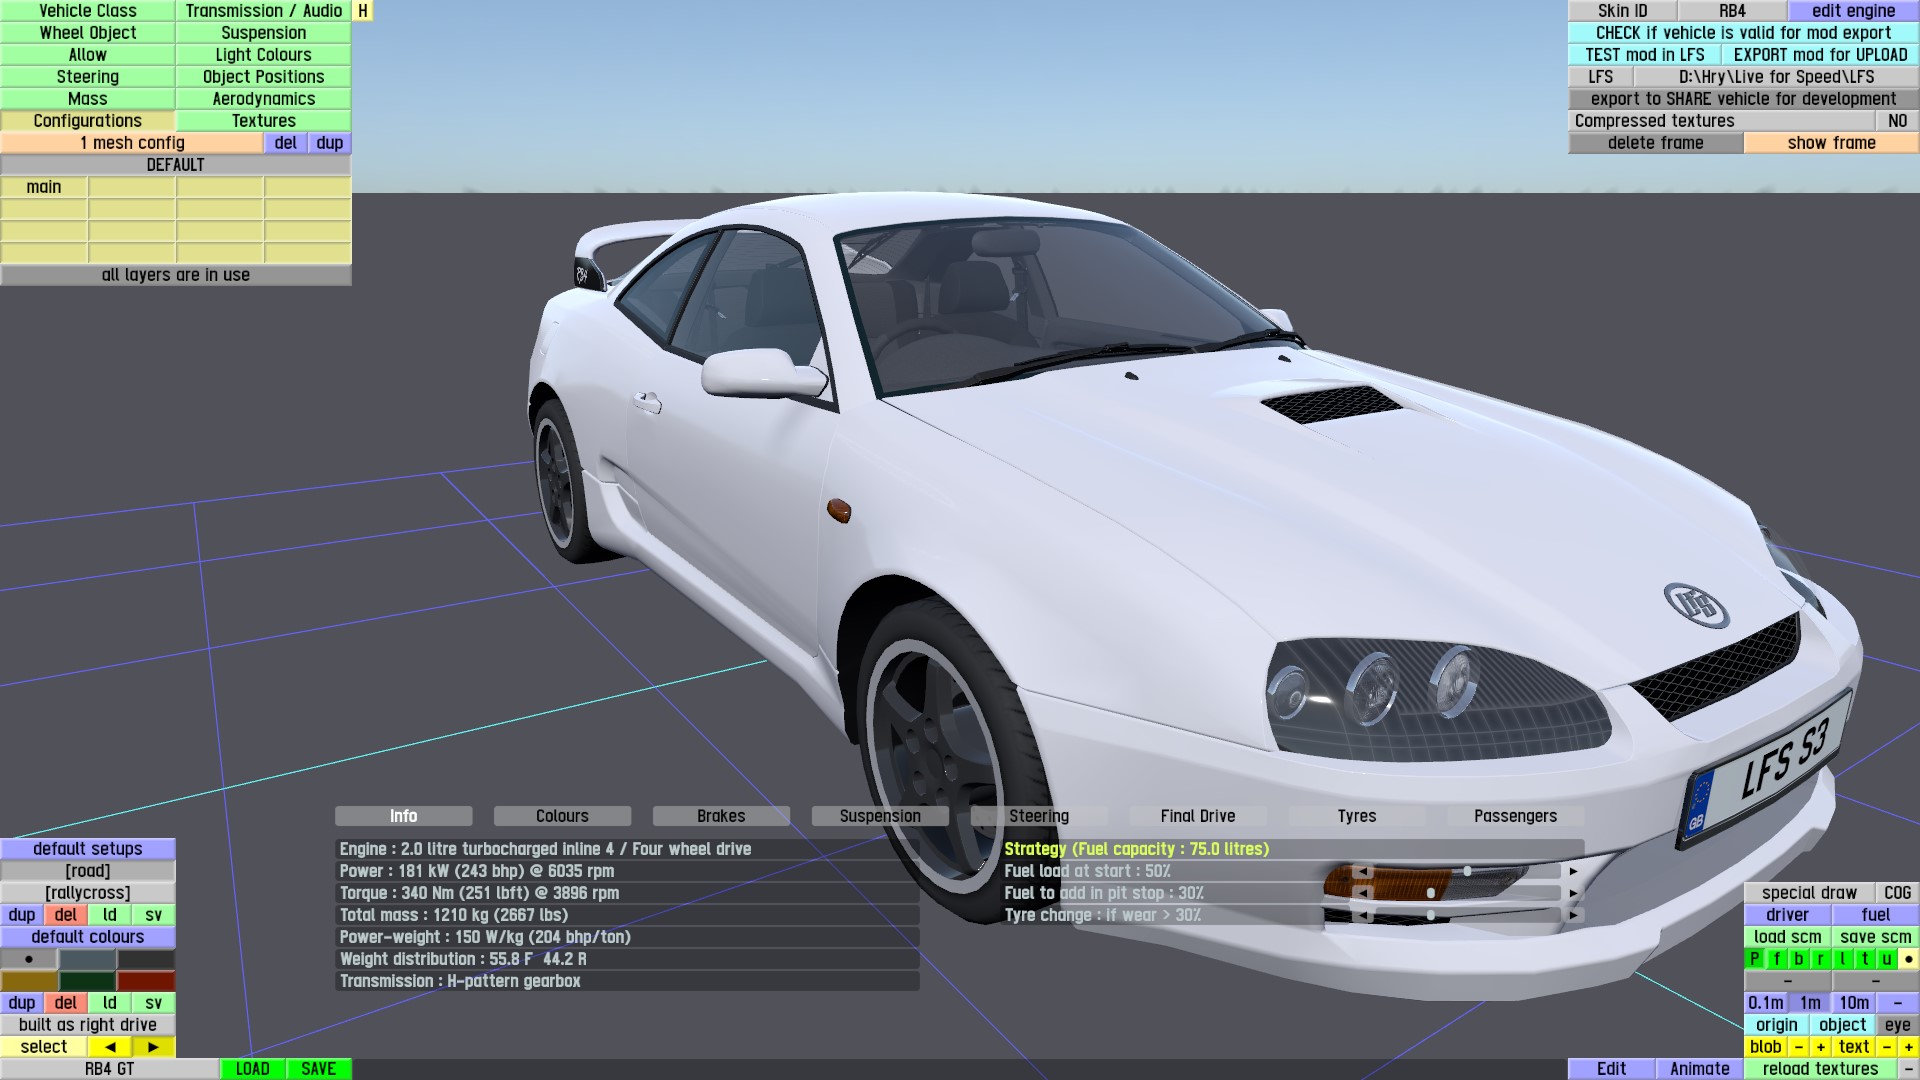Select the grey colour slot marked with a dot
Image resolution: width=1920 pixels, height=1080 pixels.
click(29, 959)
